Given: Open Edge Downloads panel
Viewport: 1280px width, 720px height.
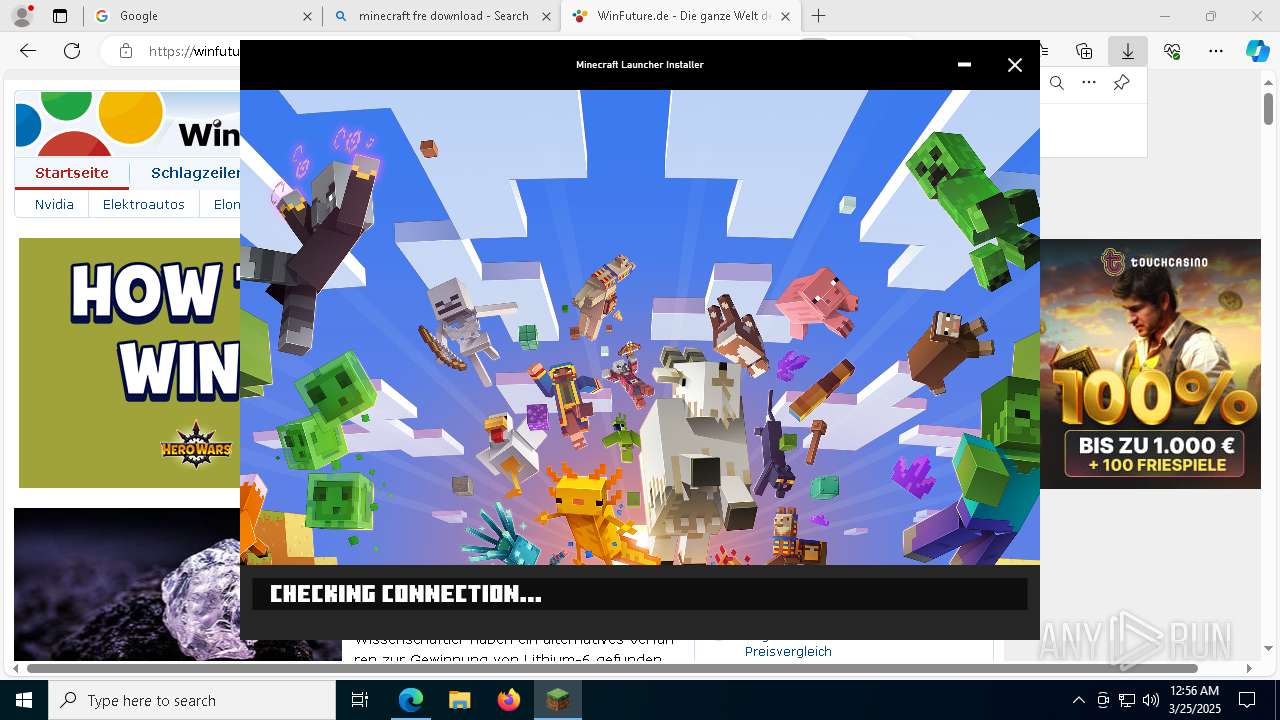Looking at the screenshot, I should click(x=1128, y=51).
